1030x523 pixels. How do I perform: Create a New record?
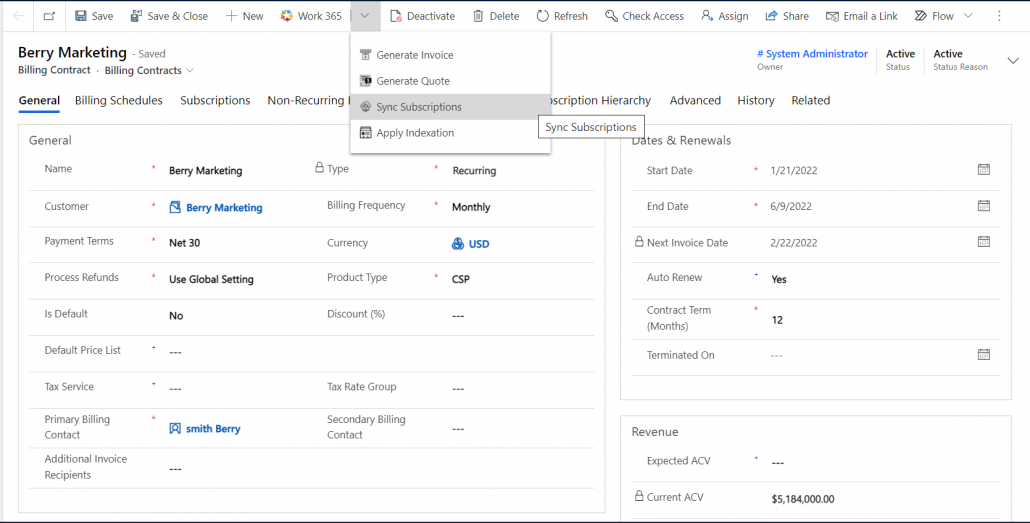tap(244, 16)
